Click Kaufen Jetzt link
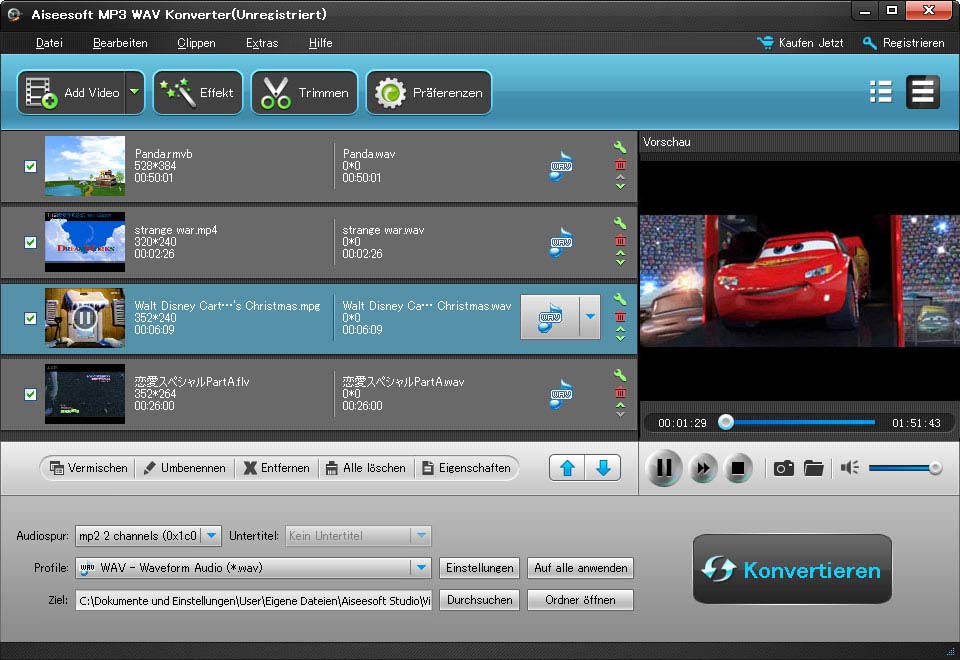960x660 pixels. click(x=800, y=43)
